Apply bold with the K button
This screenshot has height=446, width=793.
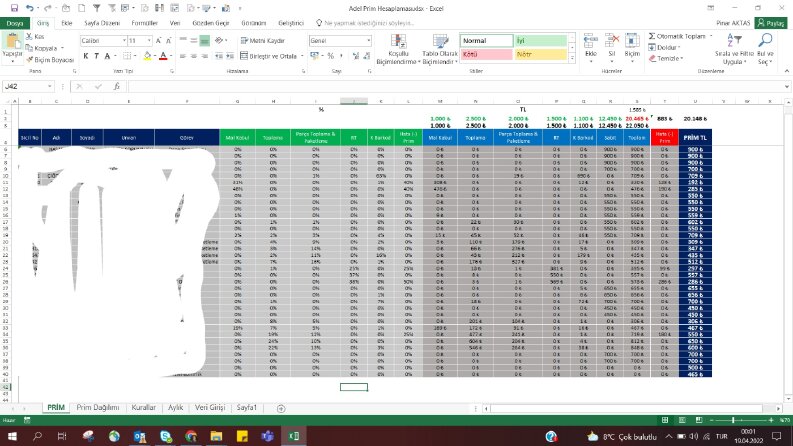point(85,56)
